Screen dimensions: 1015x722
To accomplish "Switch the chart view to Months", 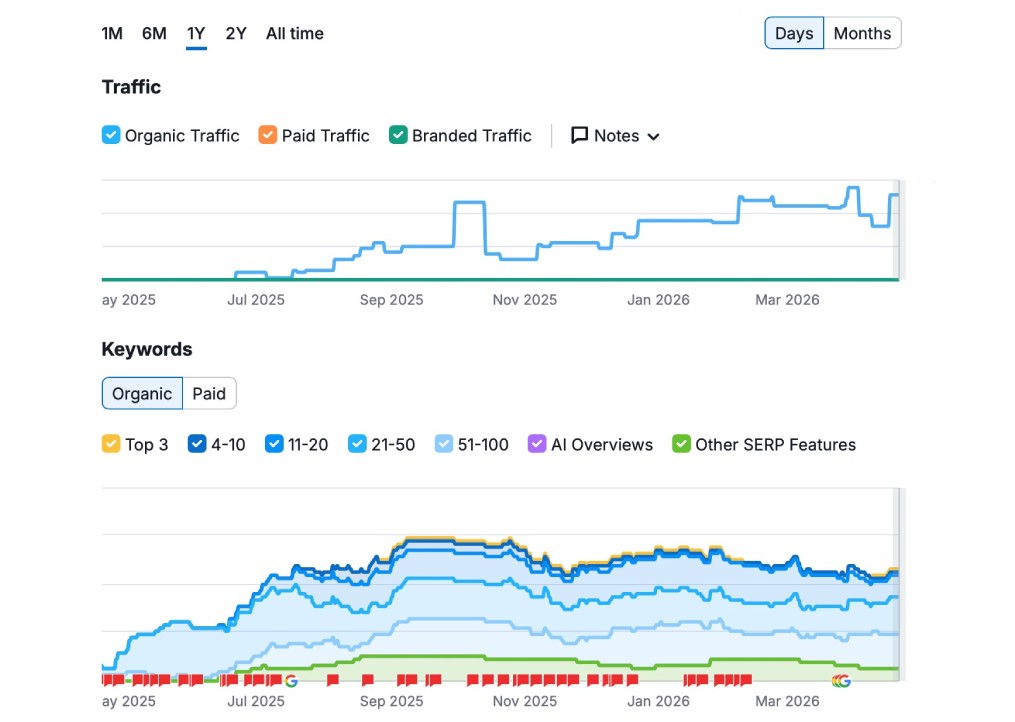I will [x=861, y=34].
